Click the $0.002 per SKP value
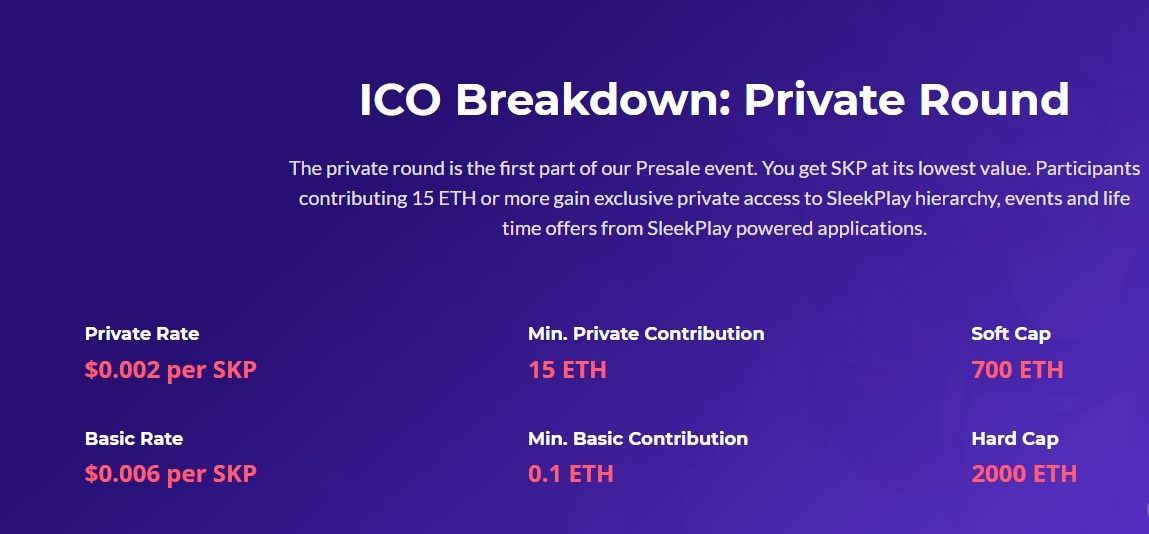Screen dimensions: 1149x534 point(171,370)
